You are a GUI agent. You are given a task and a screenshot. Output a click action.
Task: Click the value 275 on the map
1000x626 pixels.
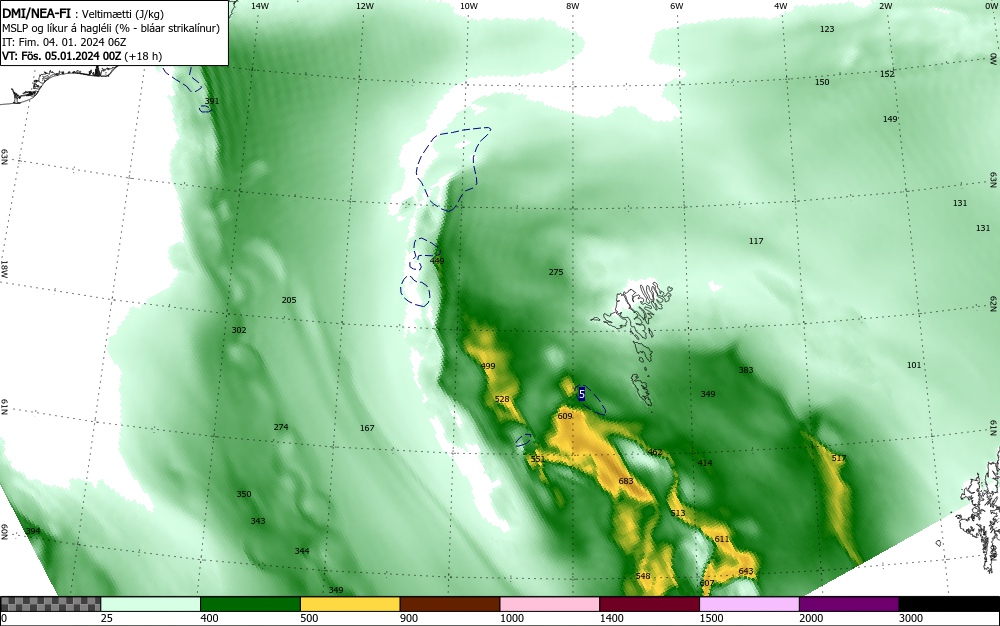tap(555, 272)
